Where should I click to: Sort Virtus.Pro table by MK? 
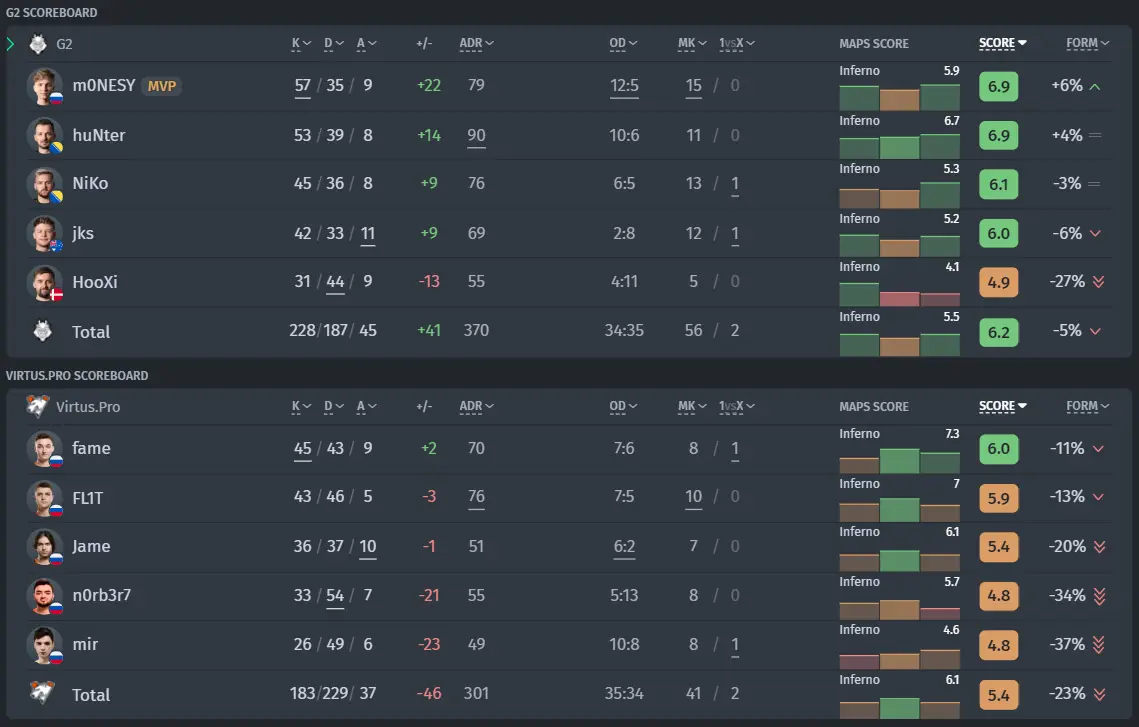point(692,407)
